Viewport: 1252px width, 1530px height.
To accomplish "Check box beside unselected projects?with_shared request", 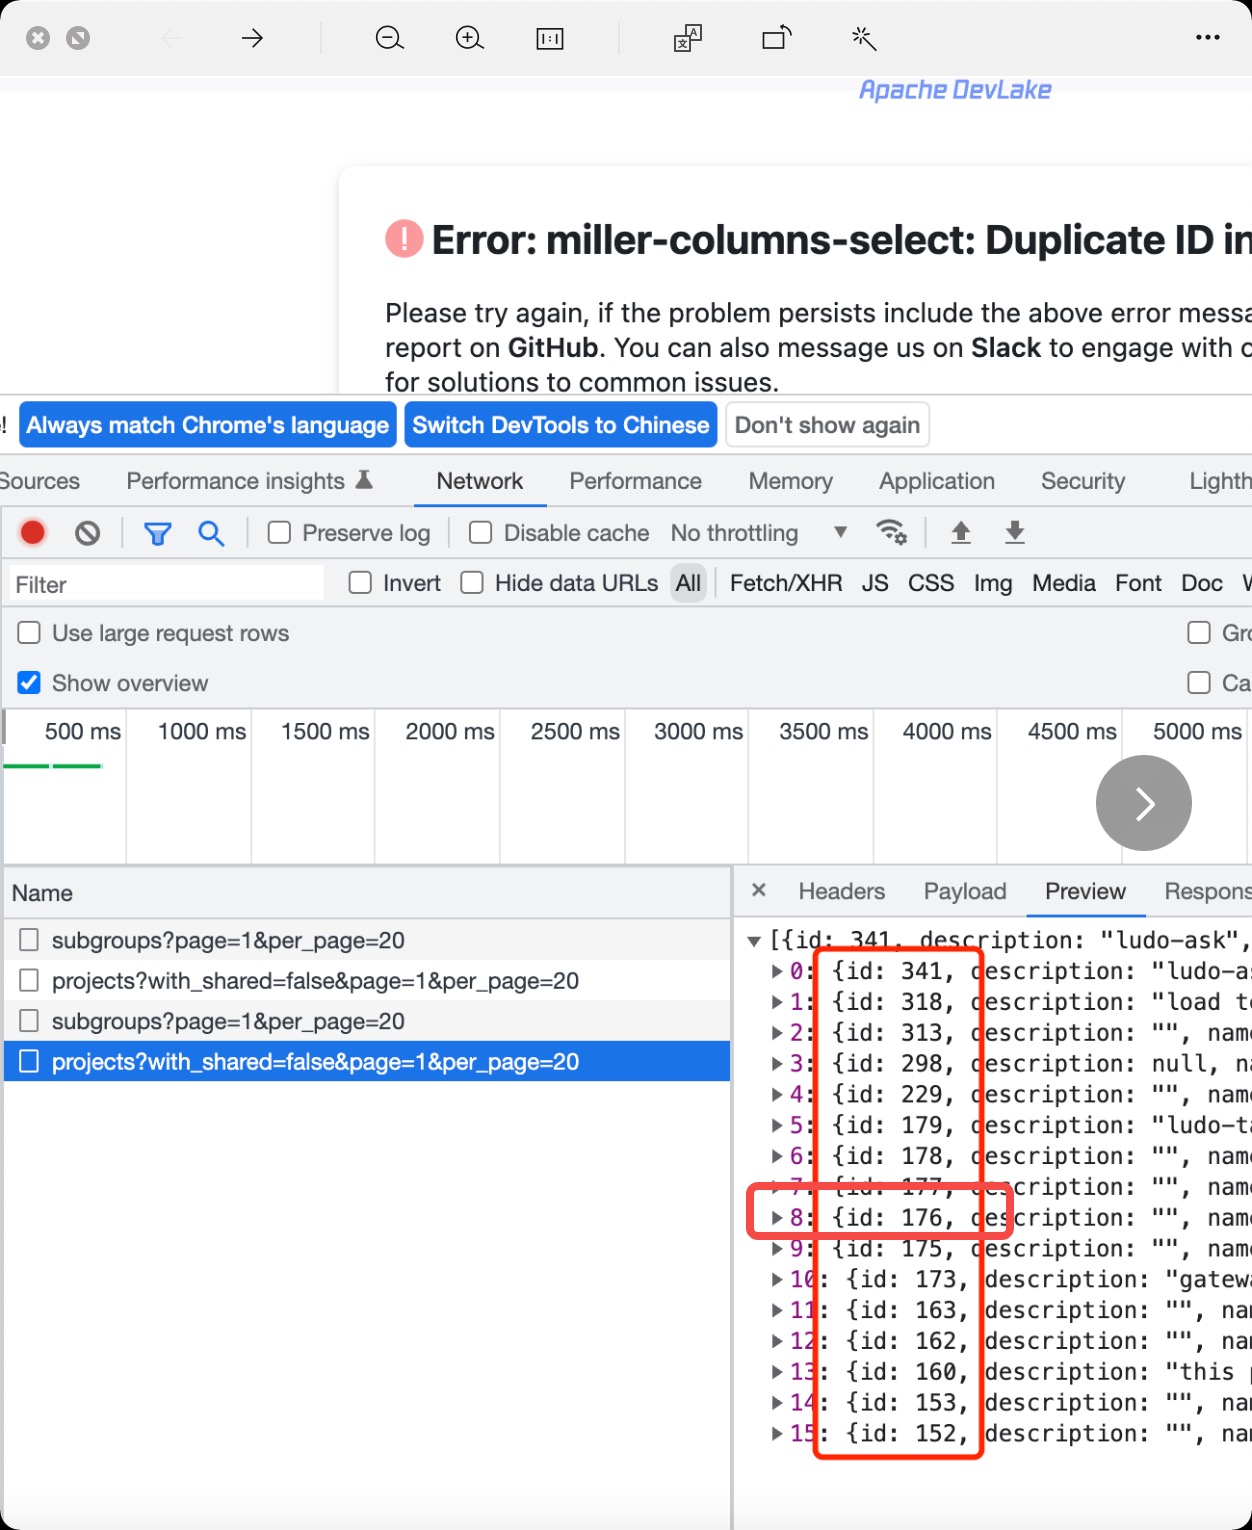I will (x=30, y=980).
